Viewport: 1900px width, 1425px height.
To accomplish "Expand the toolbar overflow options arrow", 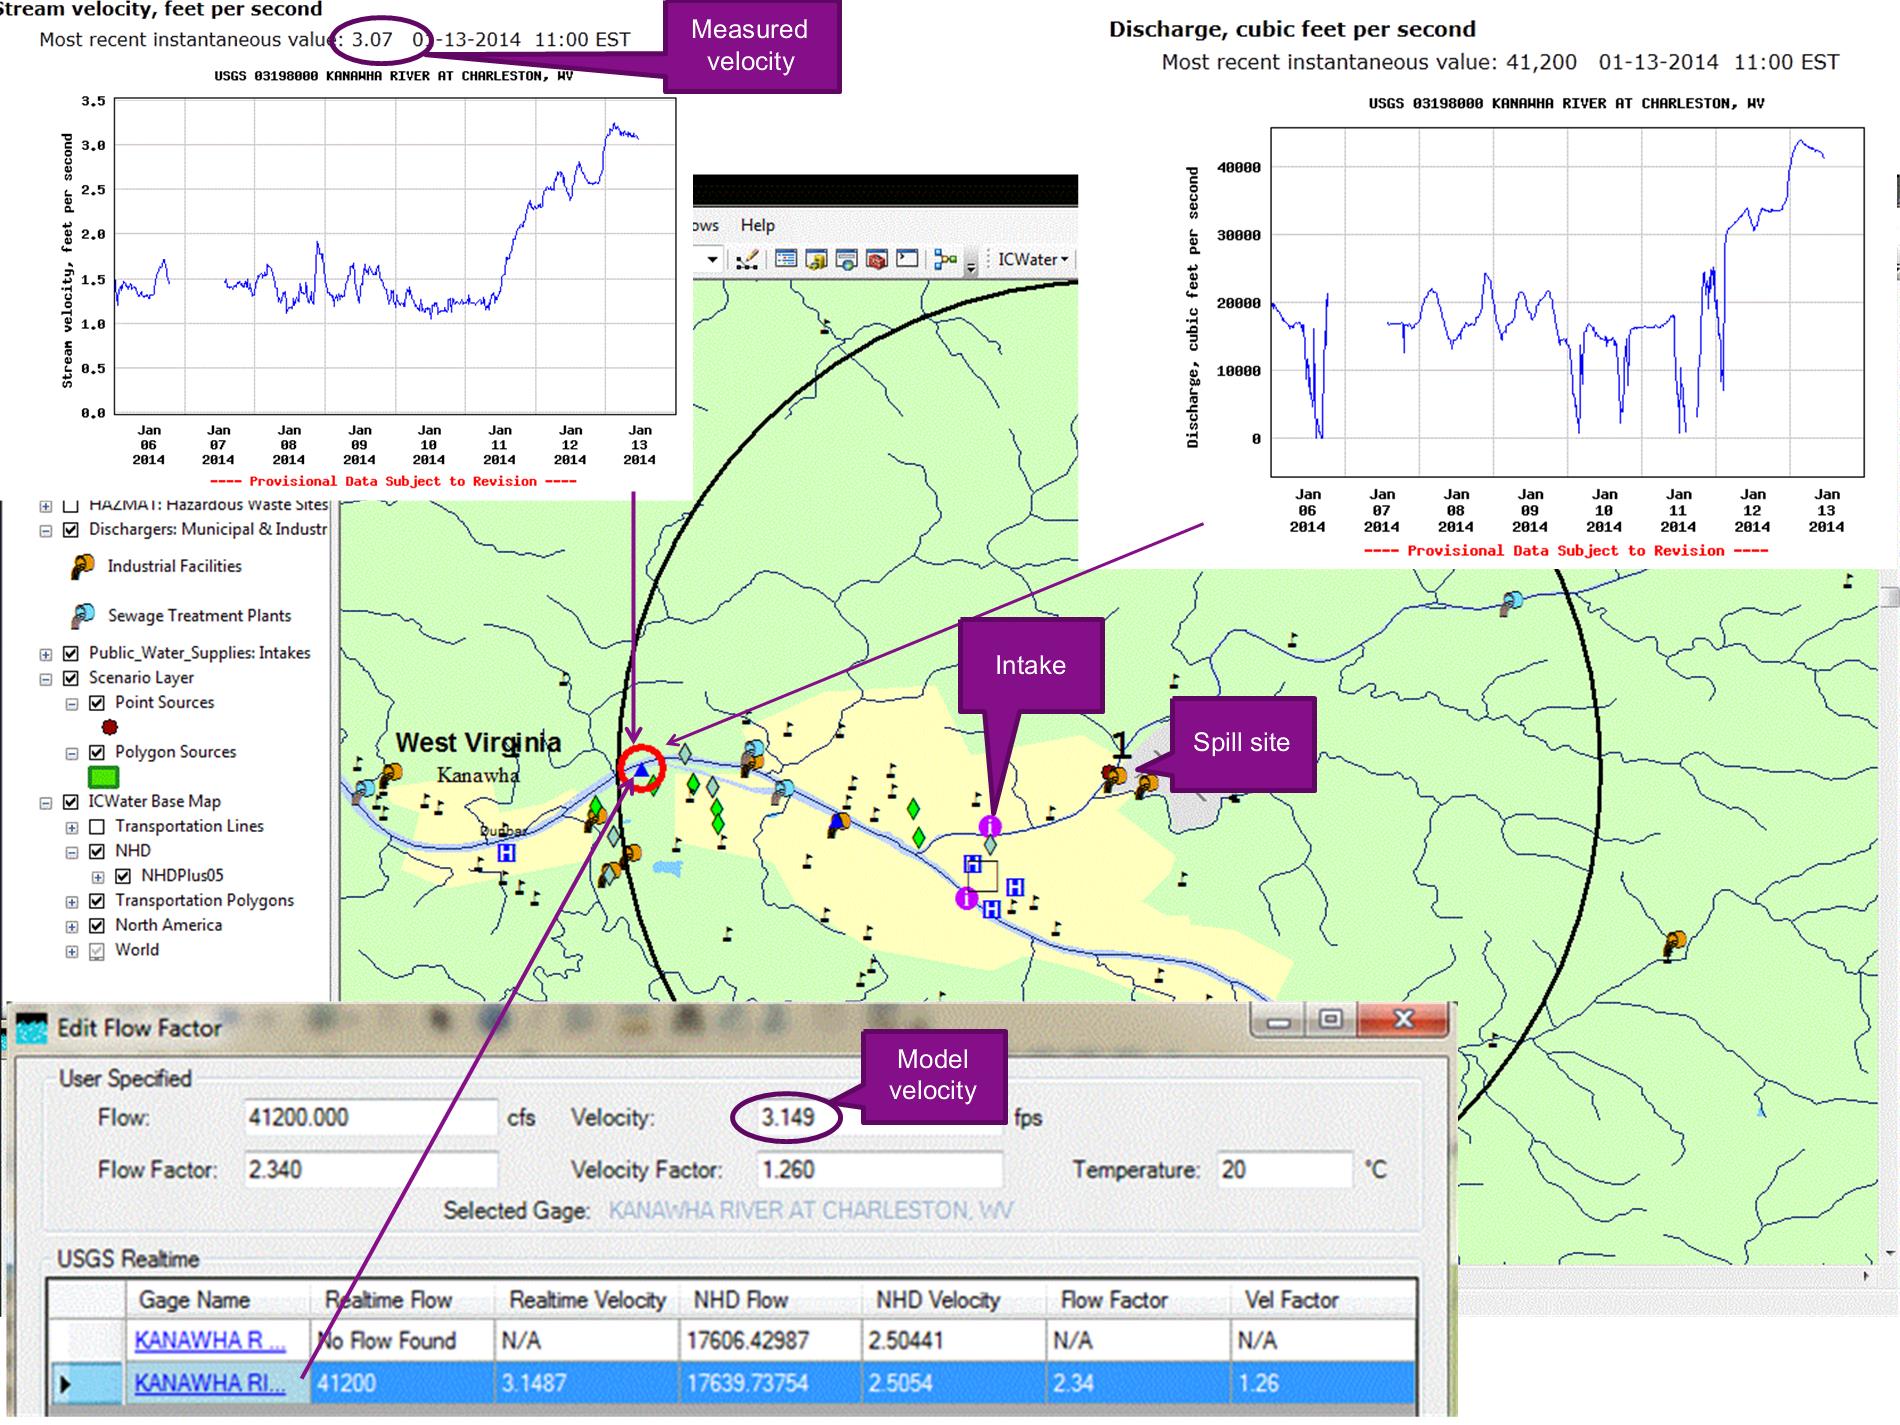I will pos(970,266).
